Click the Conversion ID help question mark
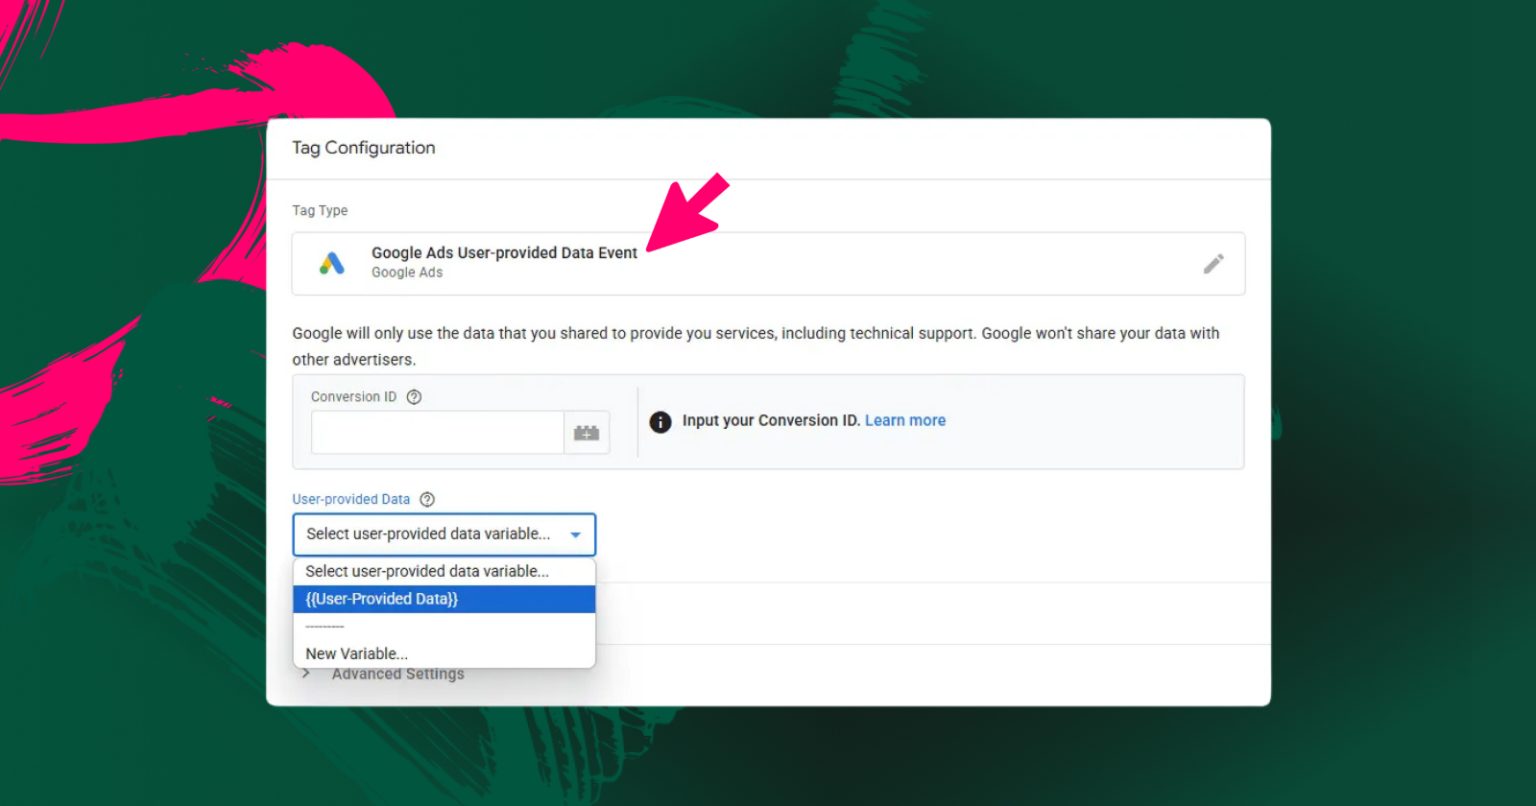 [414, 397]
